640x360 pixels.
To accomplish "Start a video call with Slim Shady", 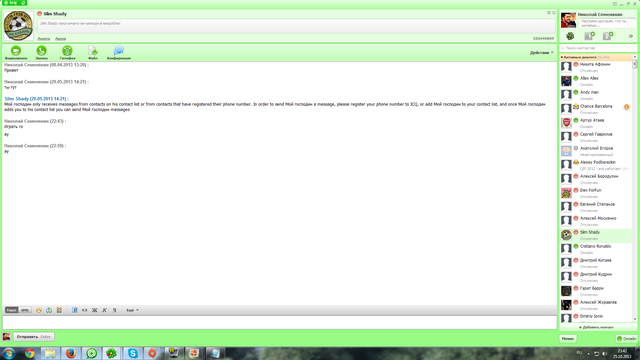I will 16,52.
